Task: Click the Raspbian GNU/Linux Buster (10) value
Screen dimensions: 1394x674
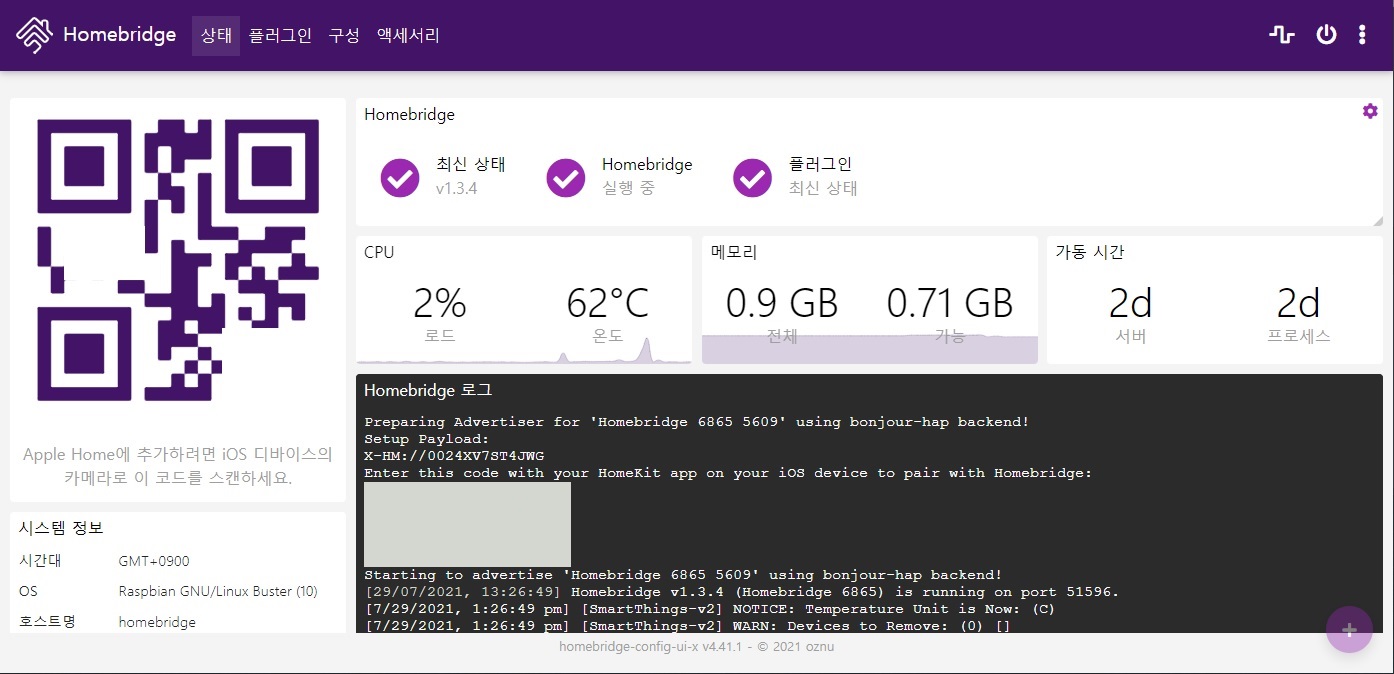Action: (218, 591)
